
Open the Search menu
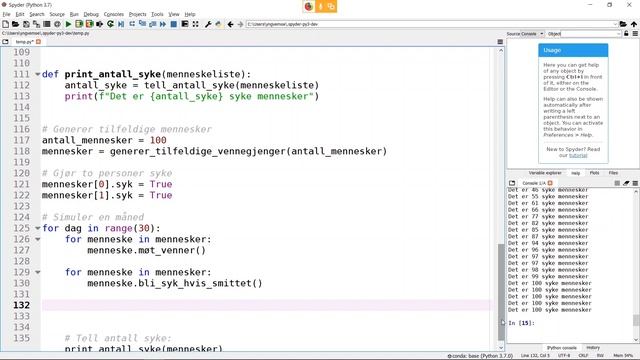pos(37,14)
